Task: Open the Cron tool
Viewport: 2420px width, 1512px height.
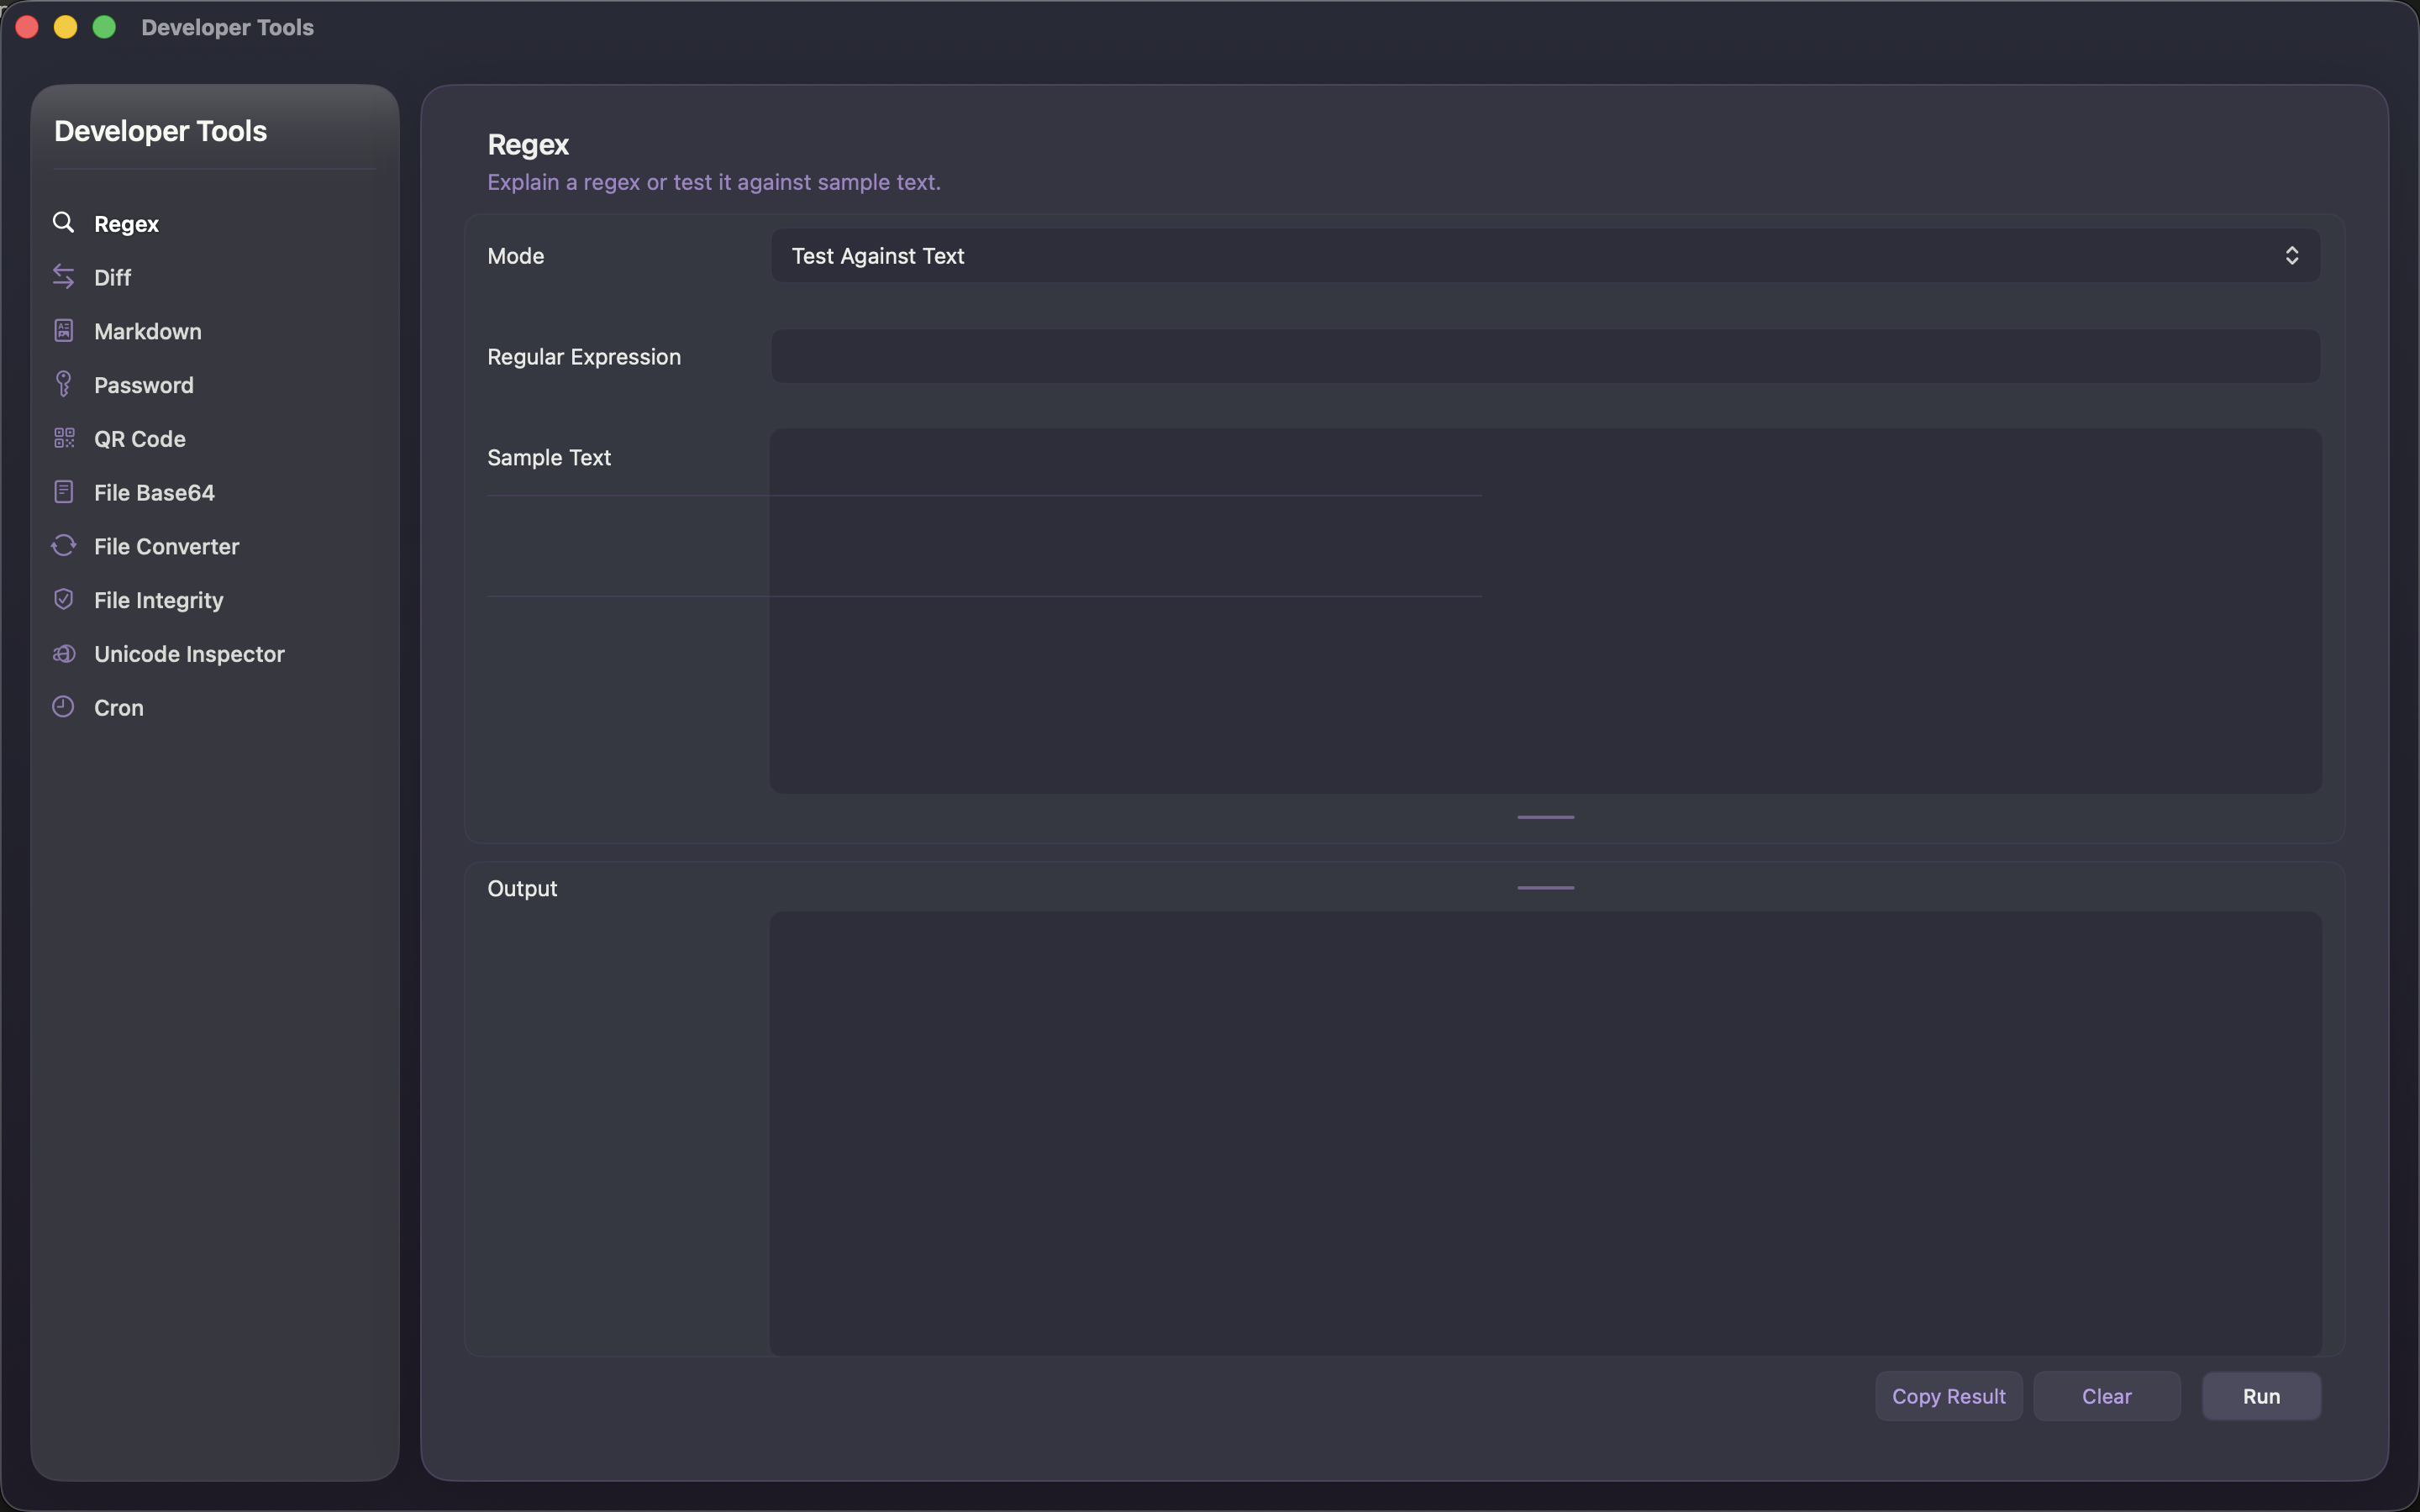Action: (119, 708)
